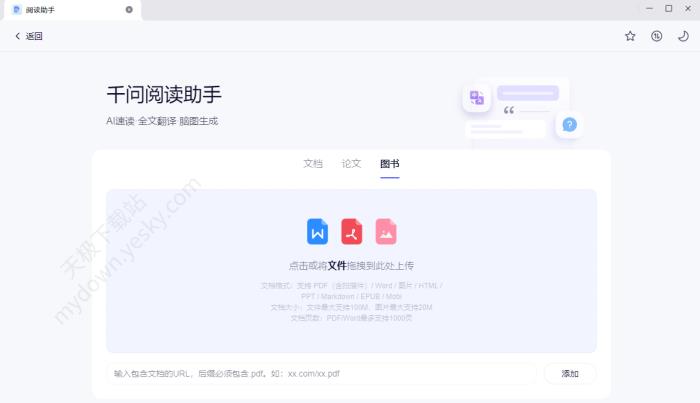This screenshot has height=403, width=700.
Task: Click the pink image file icon
Action: pyautogui.click(x=386, y=232)
